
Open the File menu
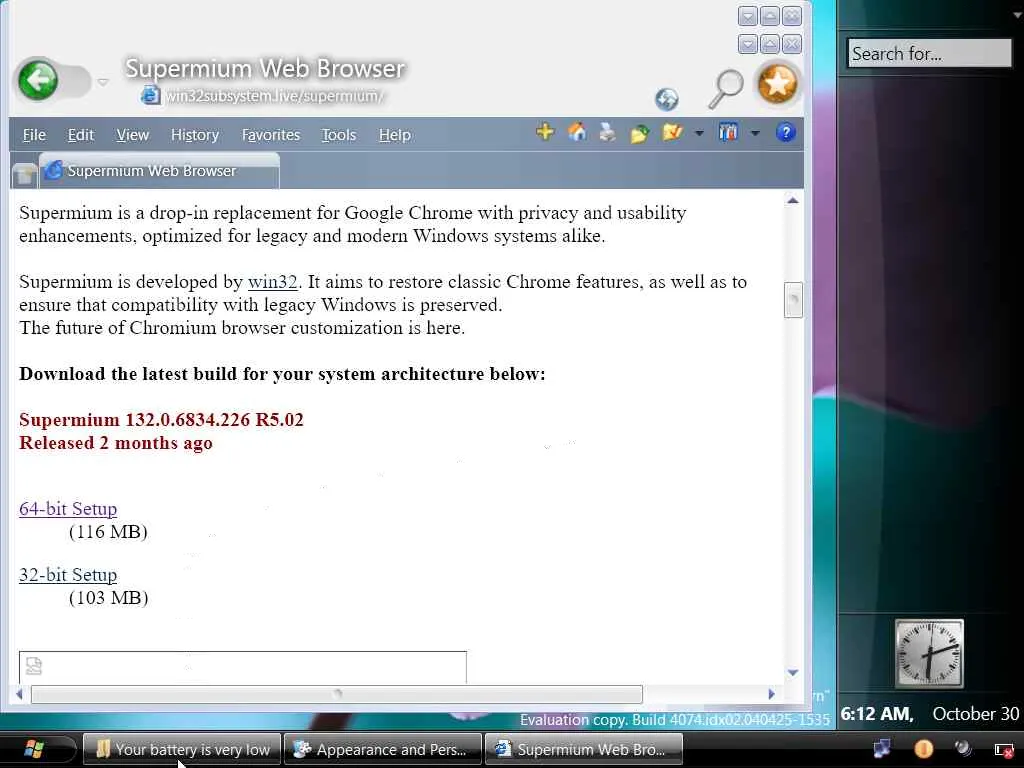tap(34, 135)
